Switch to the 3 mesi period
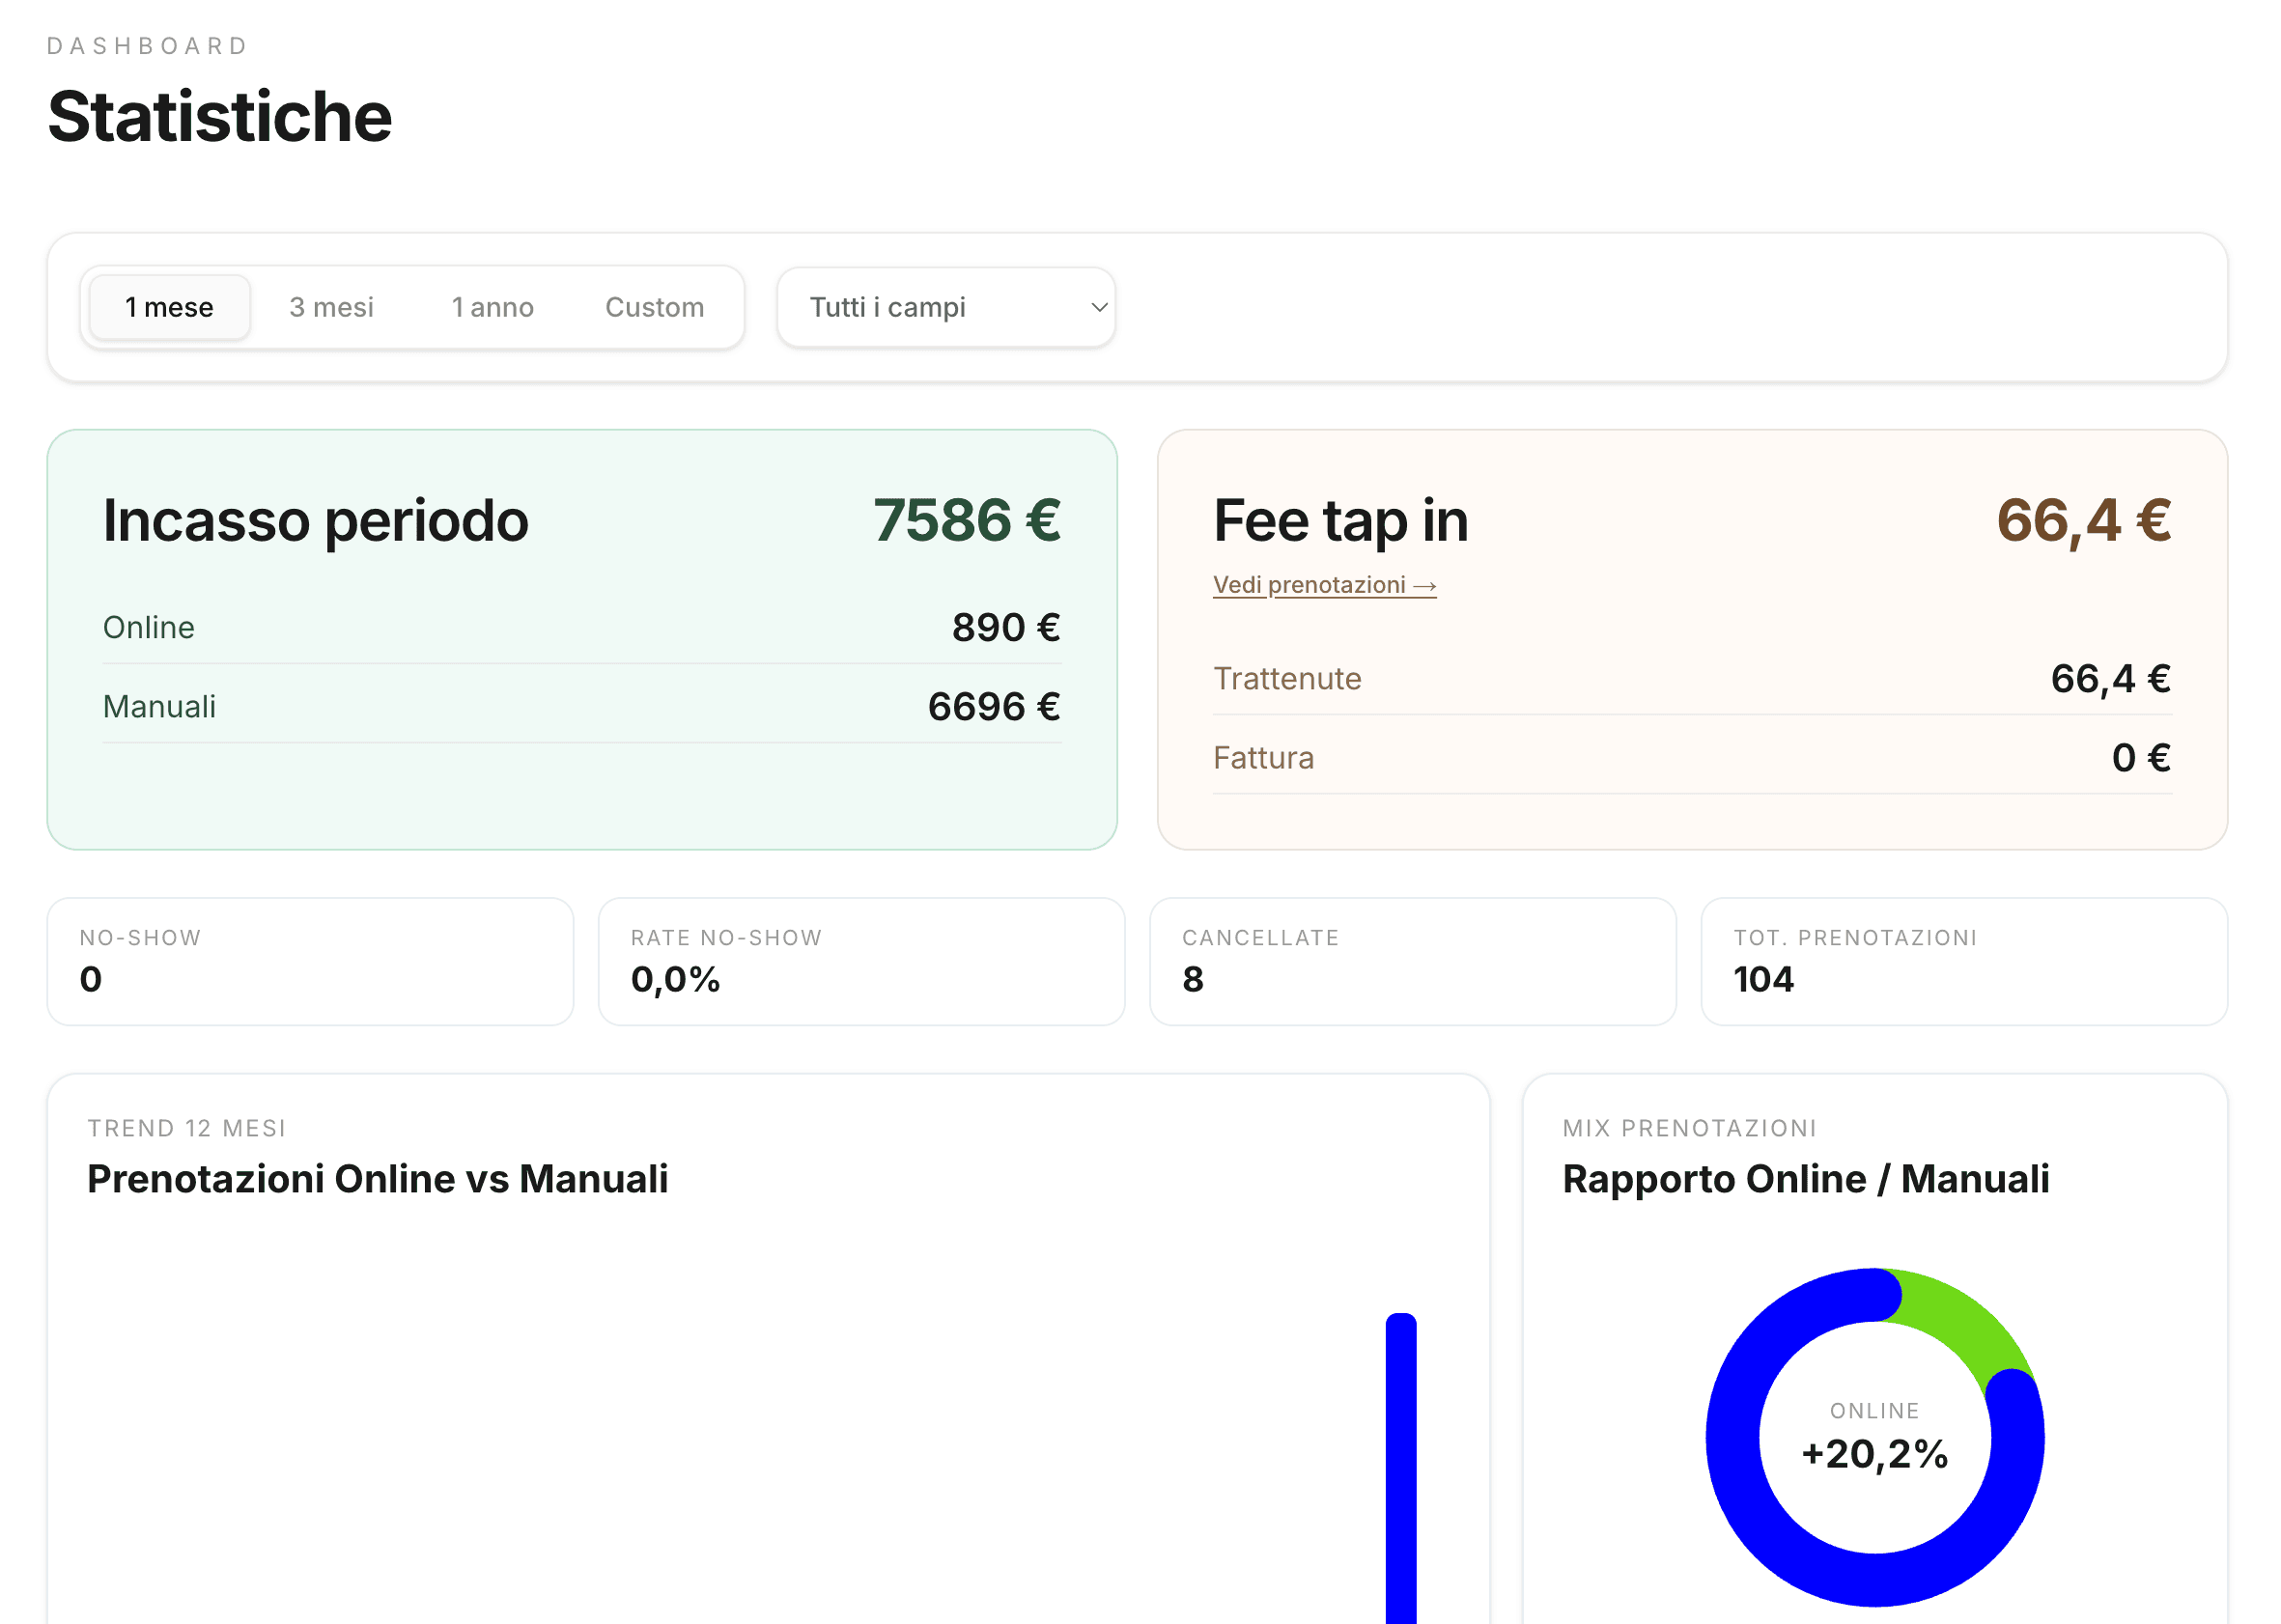Screen dimensions: 2281x1624 (331, 307)
